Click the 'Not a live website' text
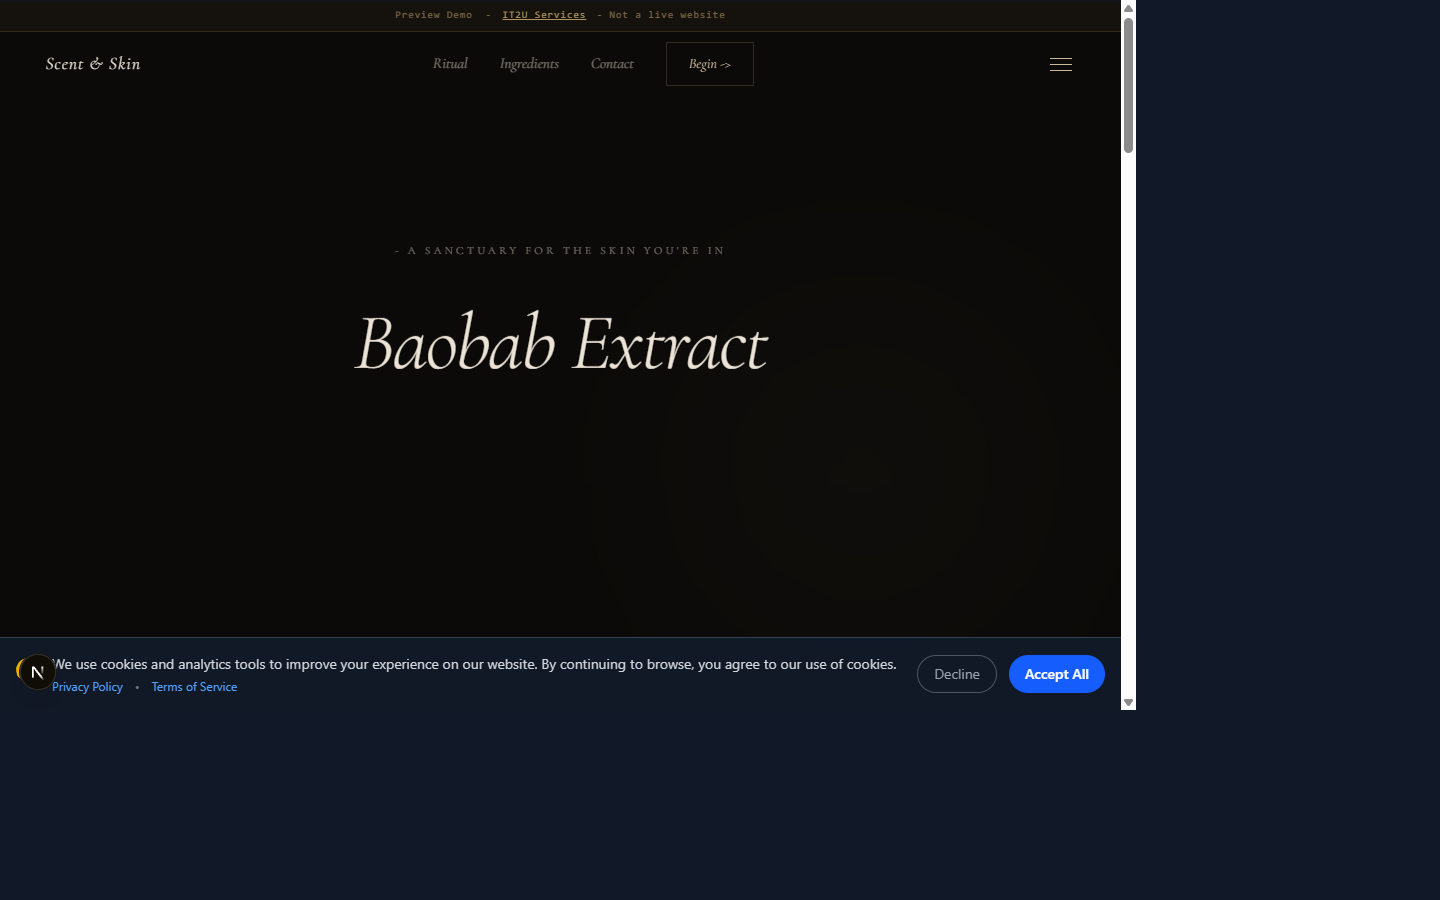This screenshot has width=1440, height=900. tap(667, 15)
